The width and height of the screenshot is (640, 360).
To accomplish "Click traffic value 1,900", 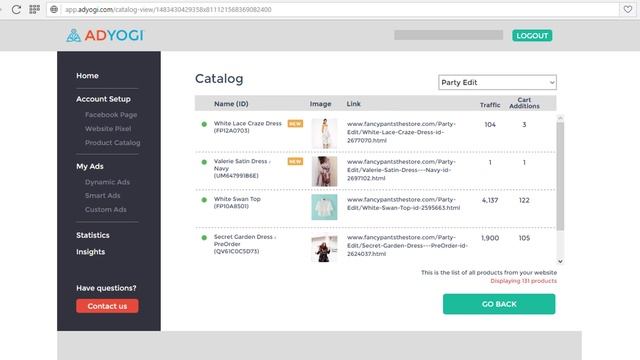I will [x=490, y=238].
